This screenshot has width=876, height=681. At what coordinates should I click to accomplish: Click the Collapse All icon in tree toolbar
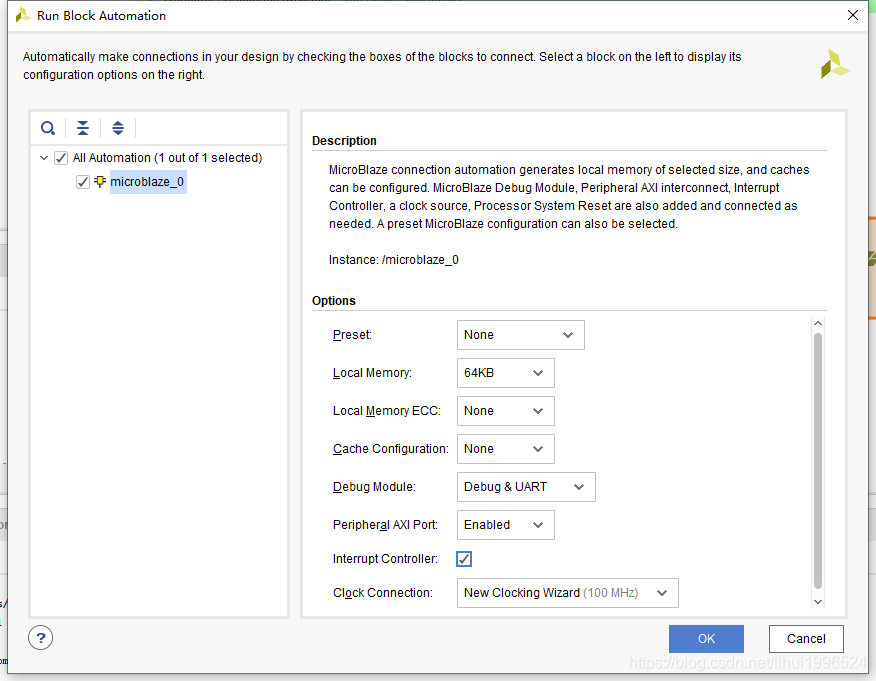click(83, 128)
